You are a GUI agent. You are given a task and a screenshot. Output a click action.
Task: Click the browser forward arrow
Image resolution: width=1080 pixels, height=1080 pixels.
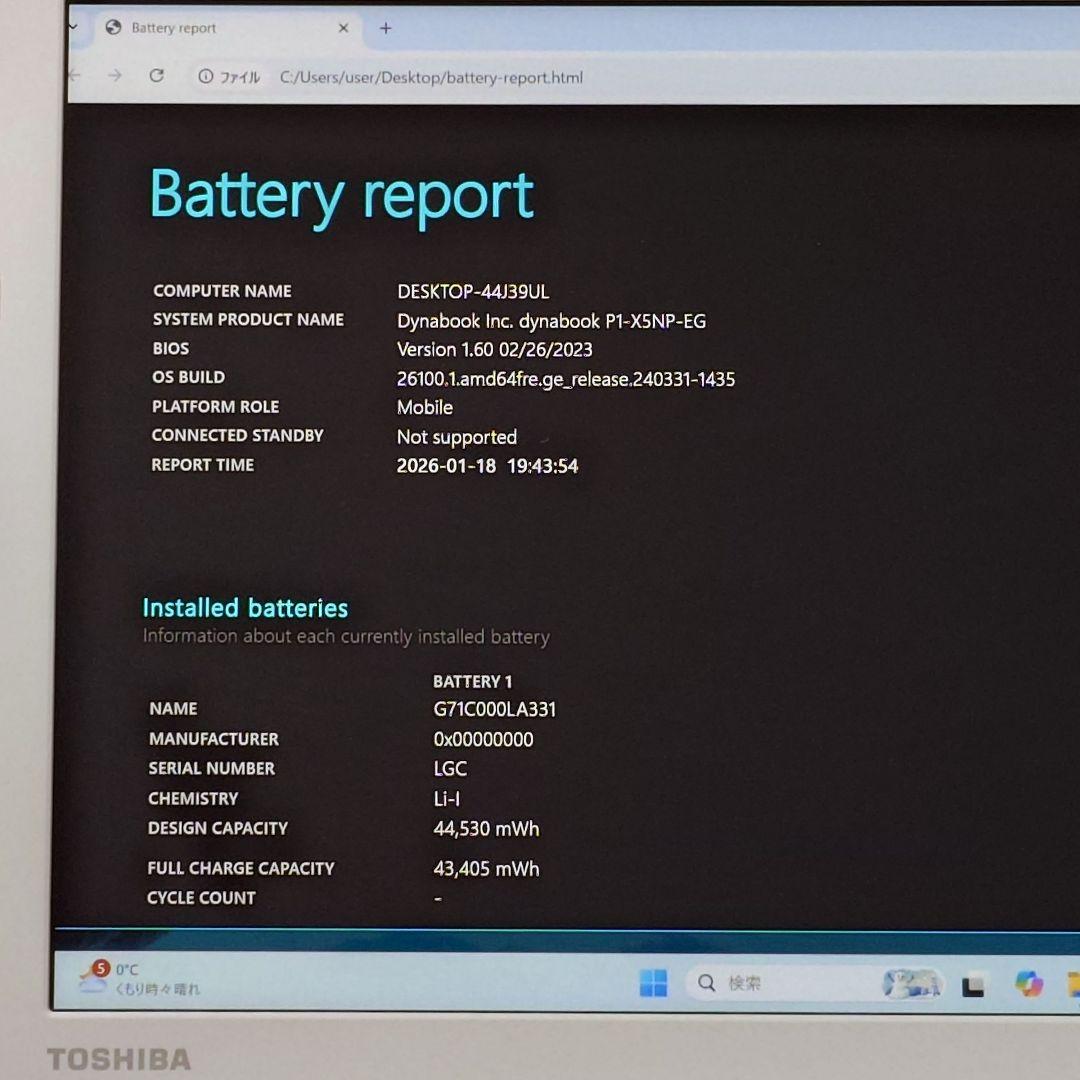coord(117,76)
